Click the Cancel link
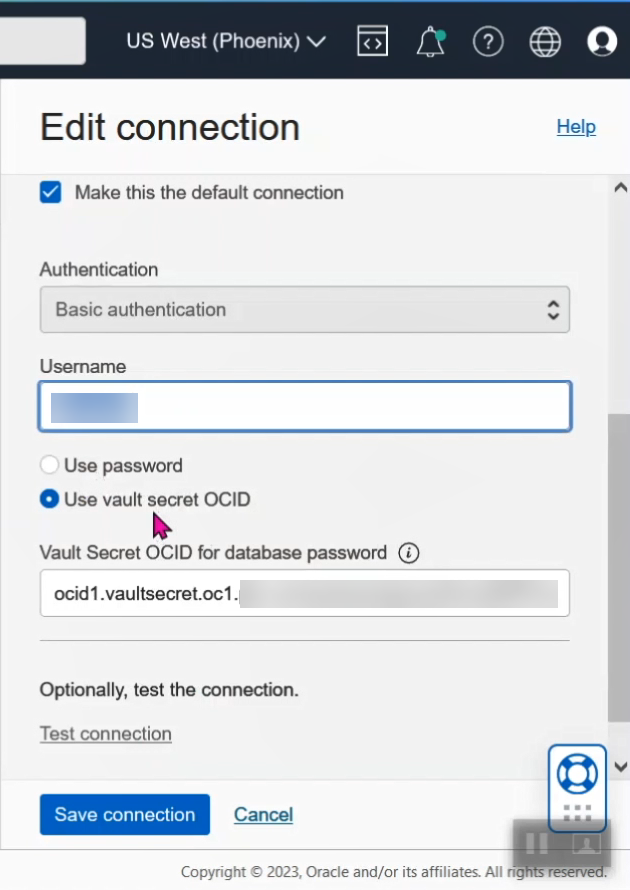Viewport: 630px width, 890px height. click(263, 814)
